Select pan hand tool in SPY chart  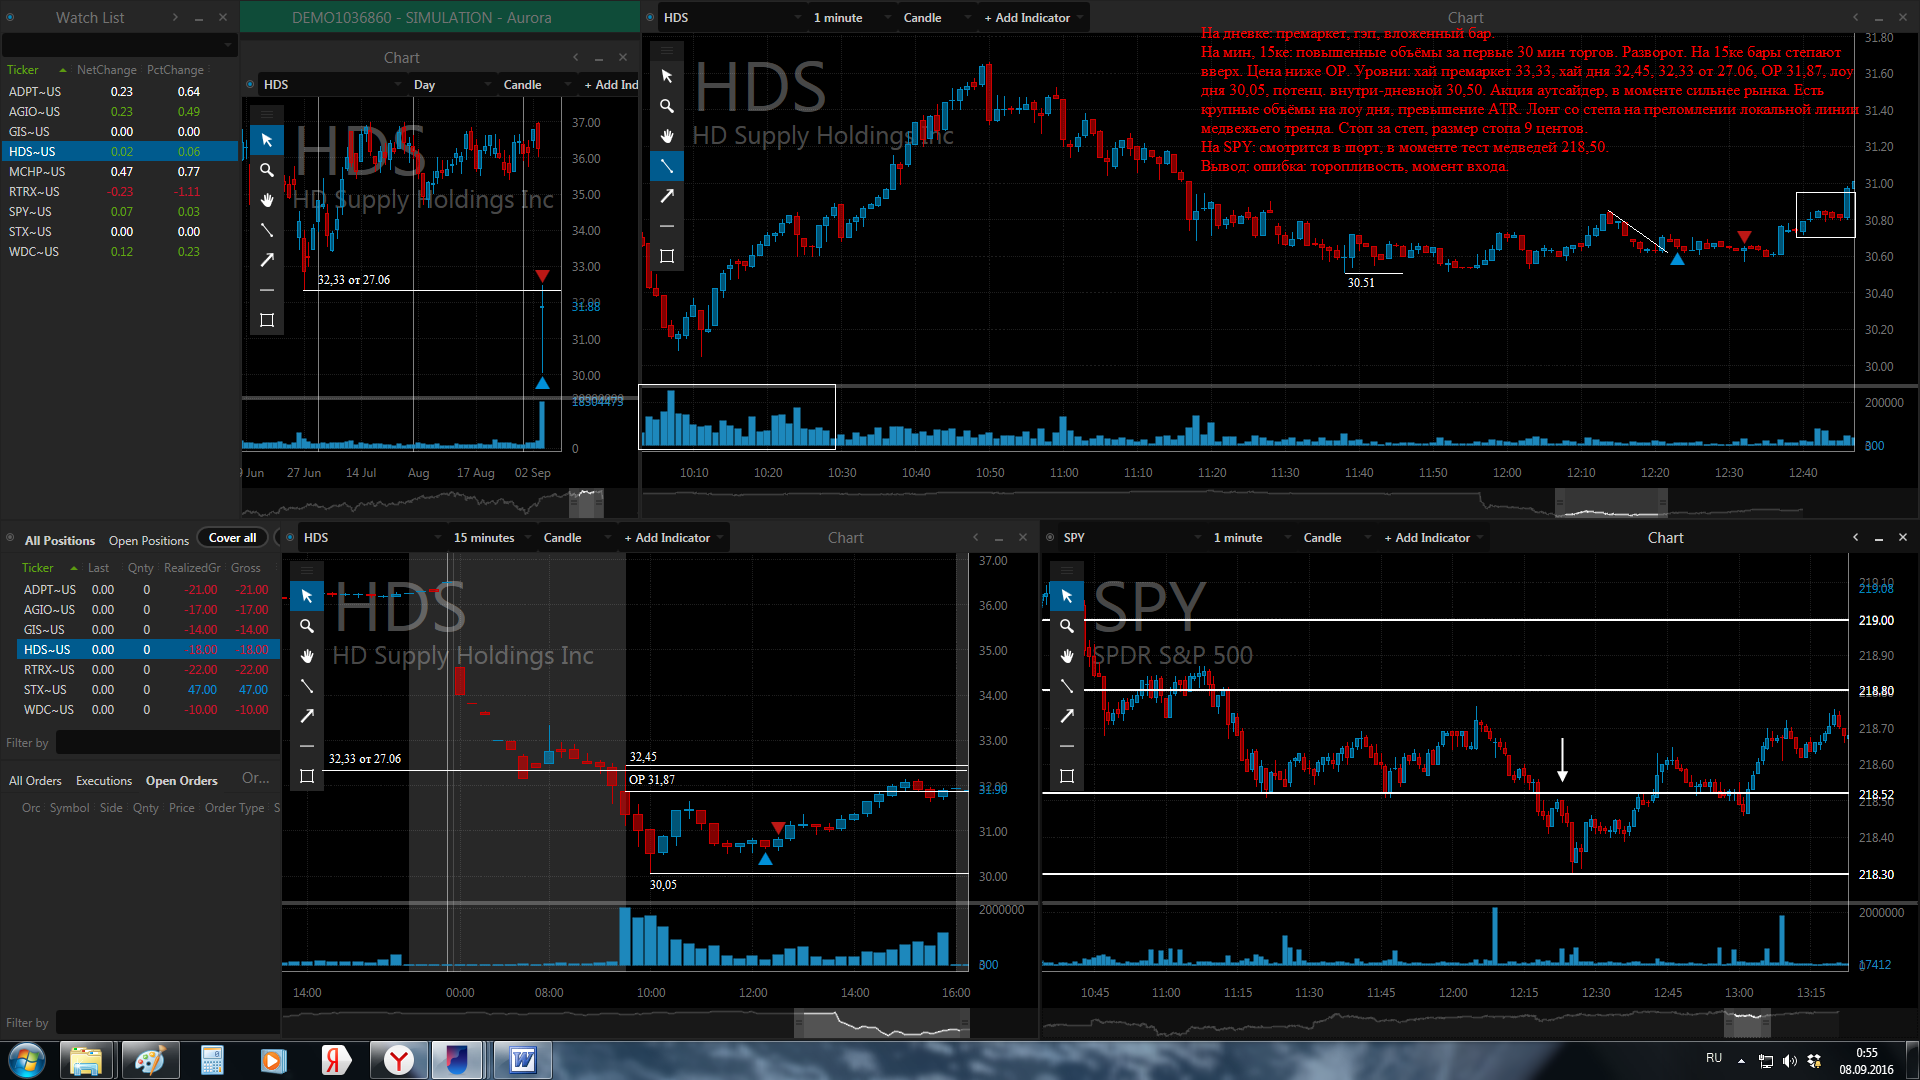[x=1067, y=656]
